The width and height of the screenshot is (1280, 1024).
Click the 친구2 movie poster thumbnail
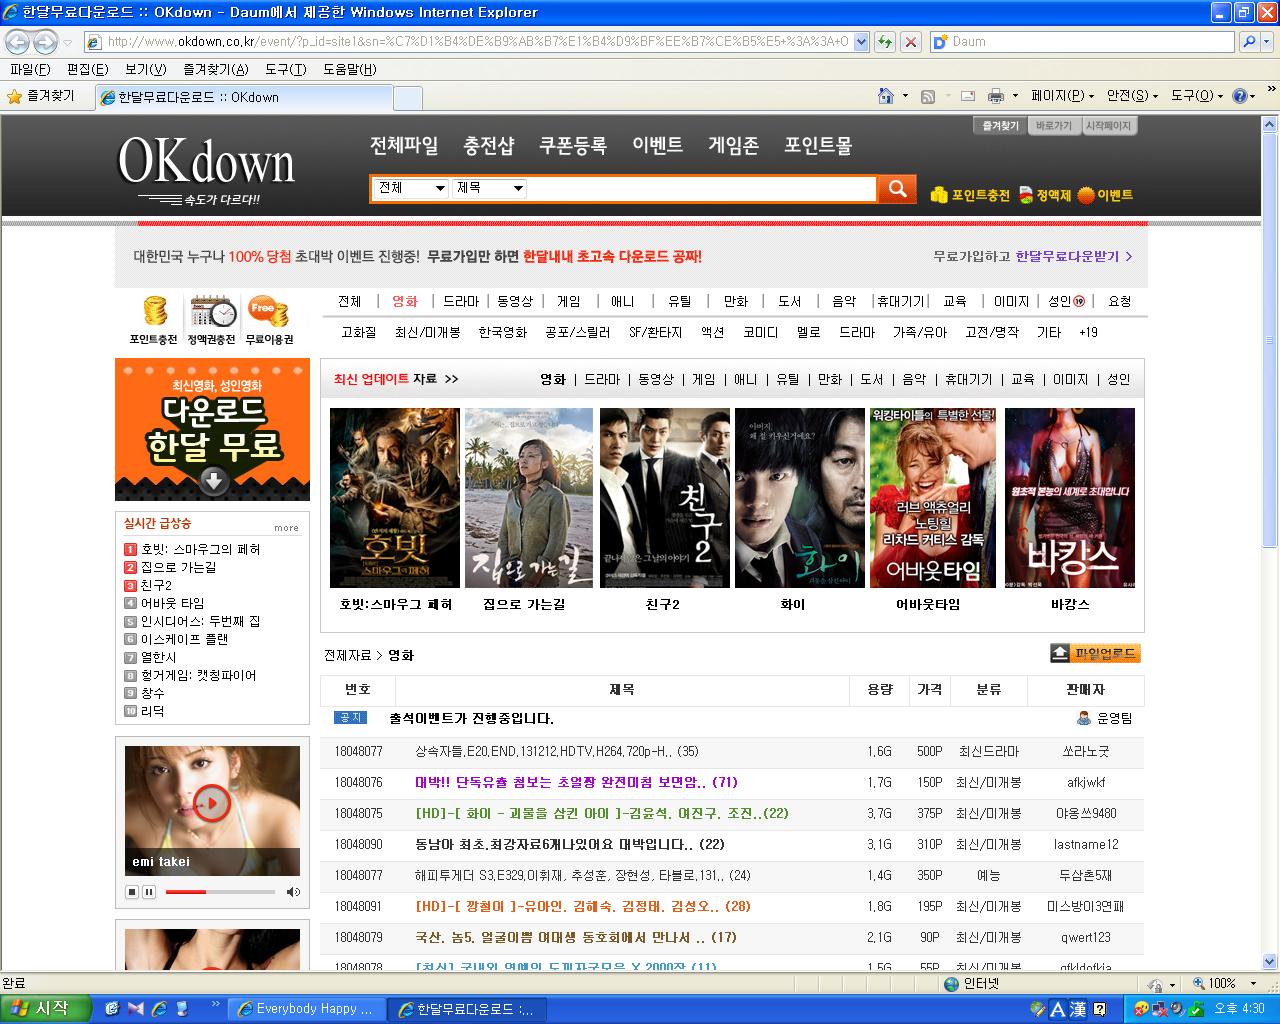point(664,497)
